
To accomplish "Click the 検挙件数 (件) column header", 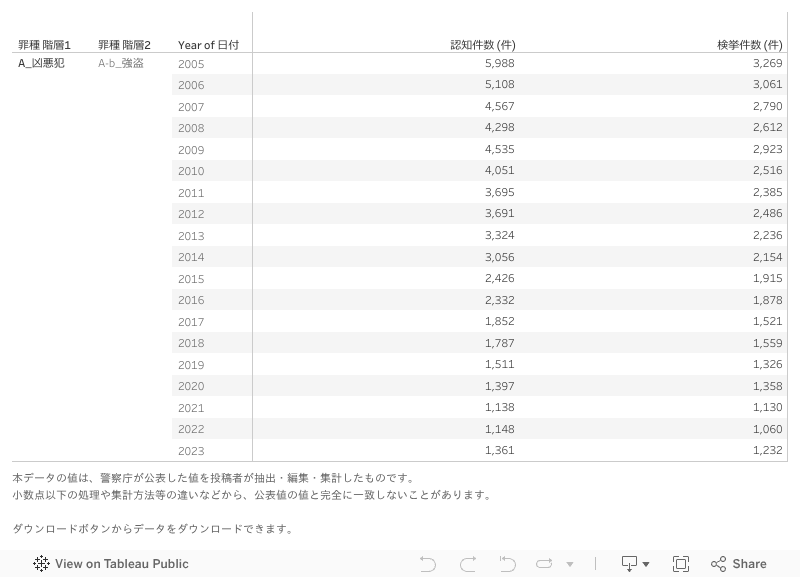I will pos(749,45).
